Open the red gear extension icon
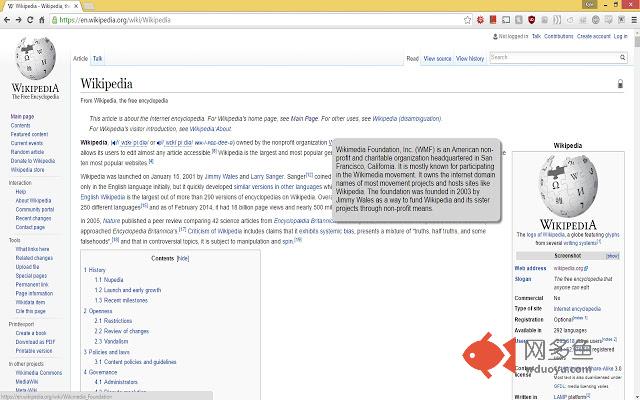This screenshot has width=640, height=400. [x=480, y=20]
